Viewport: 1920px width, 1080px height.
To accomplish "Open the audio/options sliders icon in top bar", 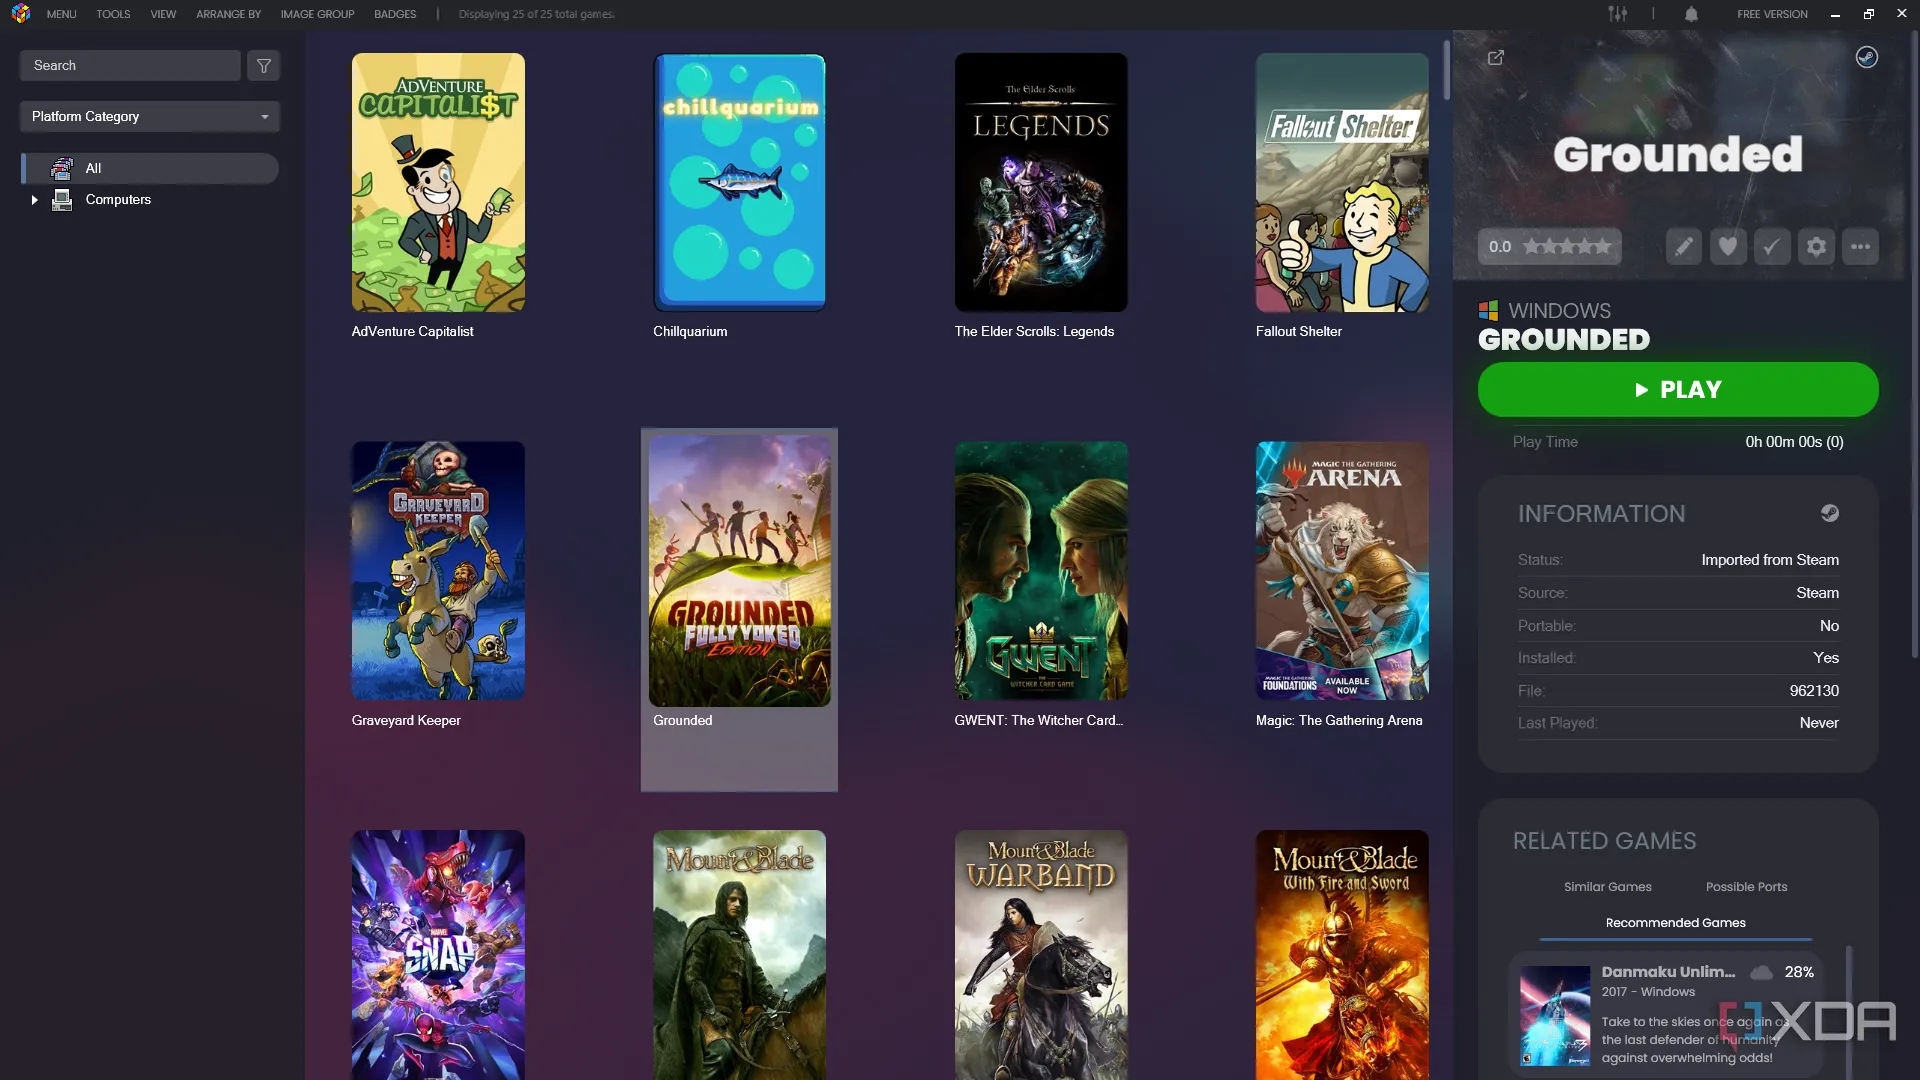I will point(1617,14).
